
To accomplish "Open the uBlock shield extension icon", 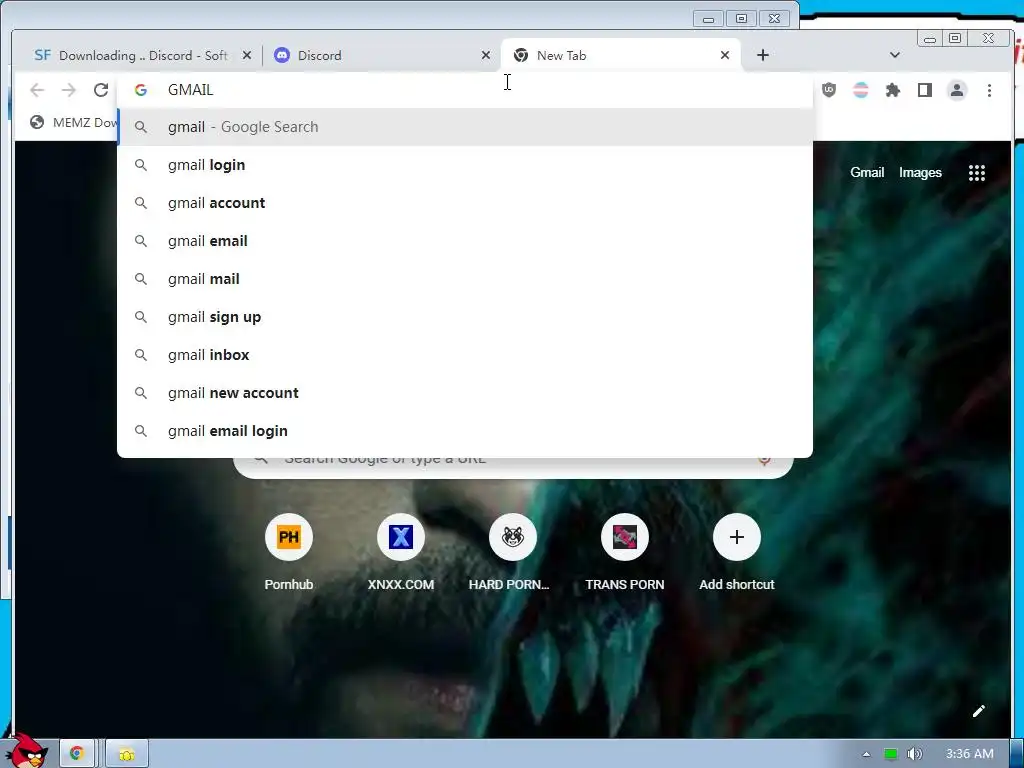I will 829,90.
